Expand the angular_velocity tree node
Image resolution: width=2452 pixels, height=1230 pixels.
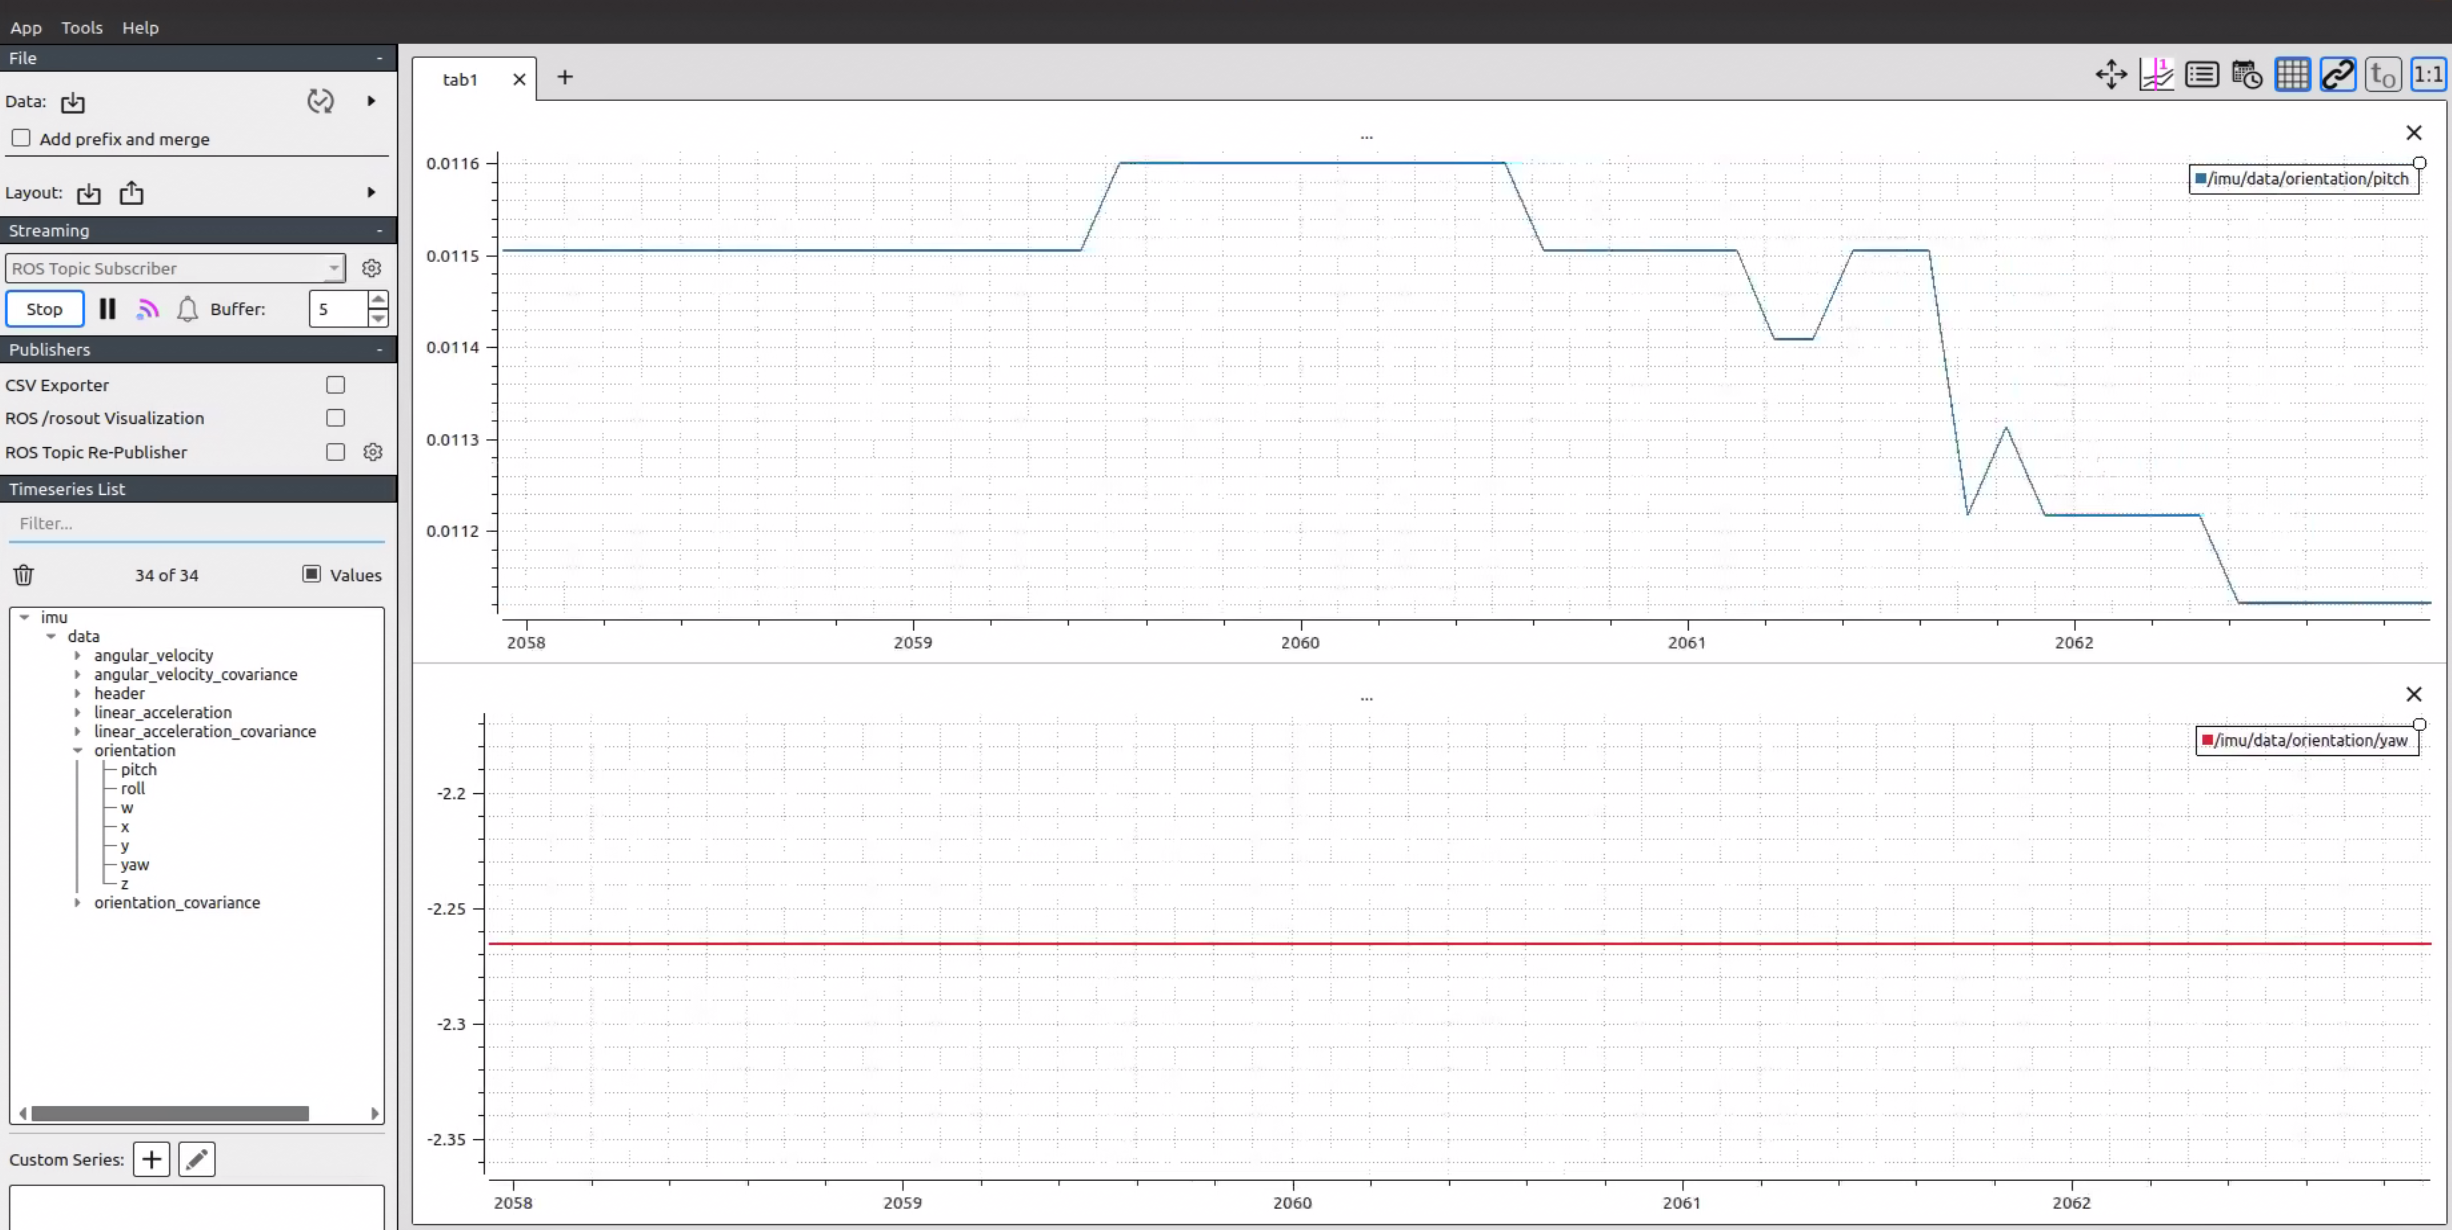tap(77, 656)
